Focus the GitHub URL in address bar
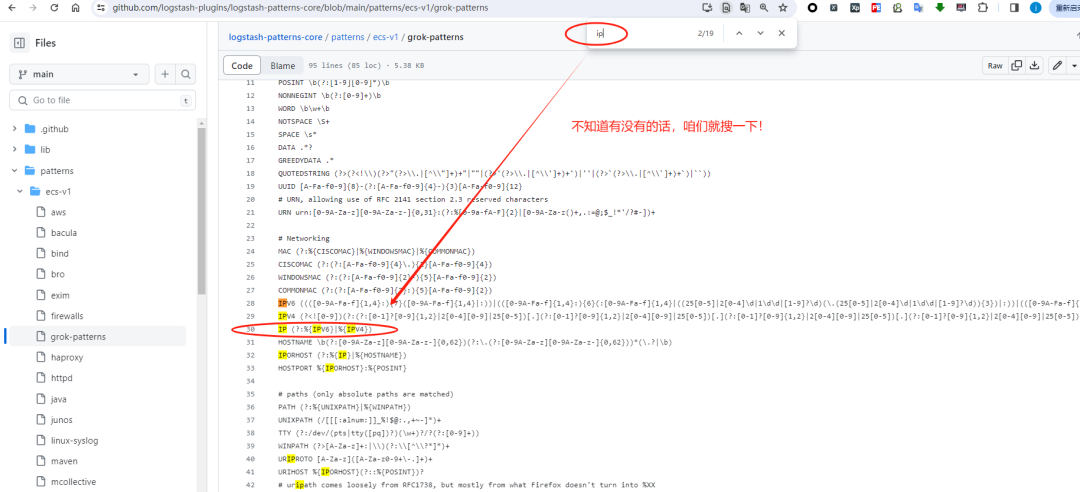This screenshot has width=1080, height=492. (x=300, y=8)
